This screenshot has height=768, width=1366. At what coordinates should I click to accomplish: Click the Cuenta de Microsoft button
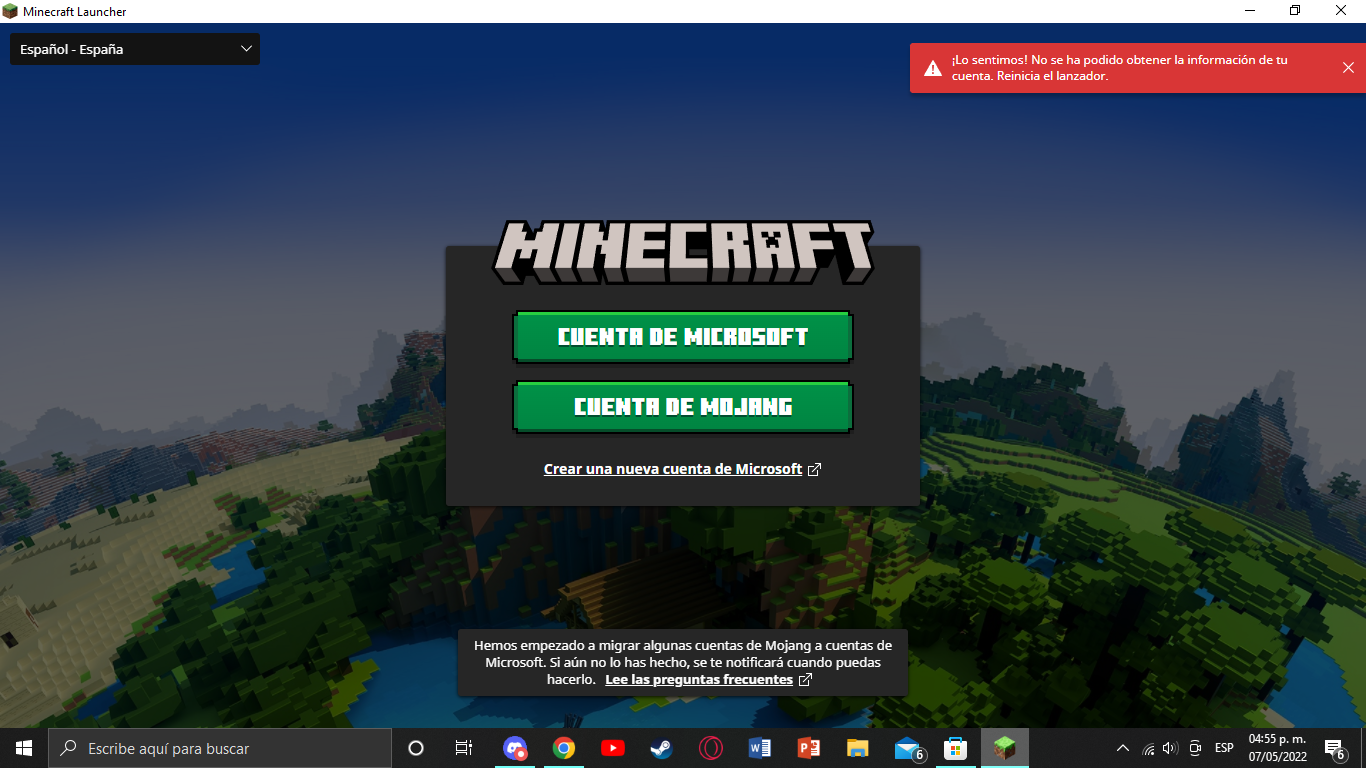pyautogui.click(x=682, y=336)
